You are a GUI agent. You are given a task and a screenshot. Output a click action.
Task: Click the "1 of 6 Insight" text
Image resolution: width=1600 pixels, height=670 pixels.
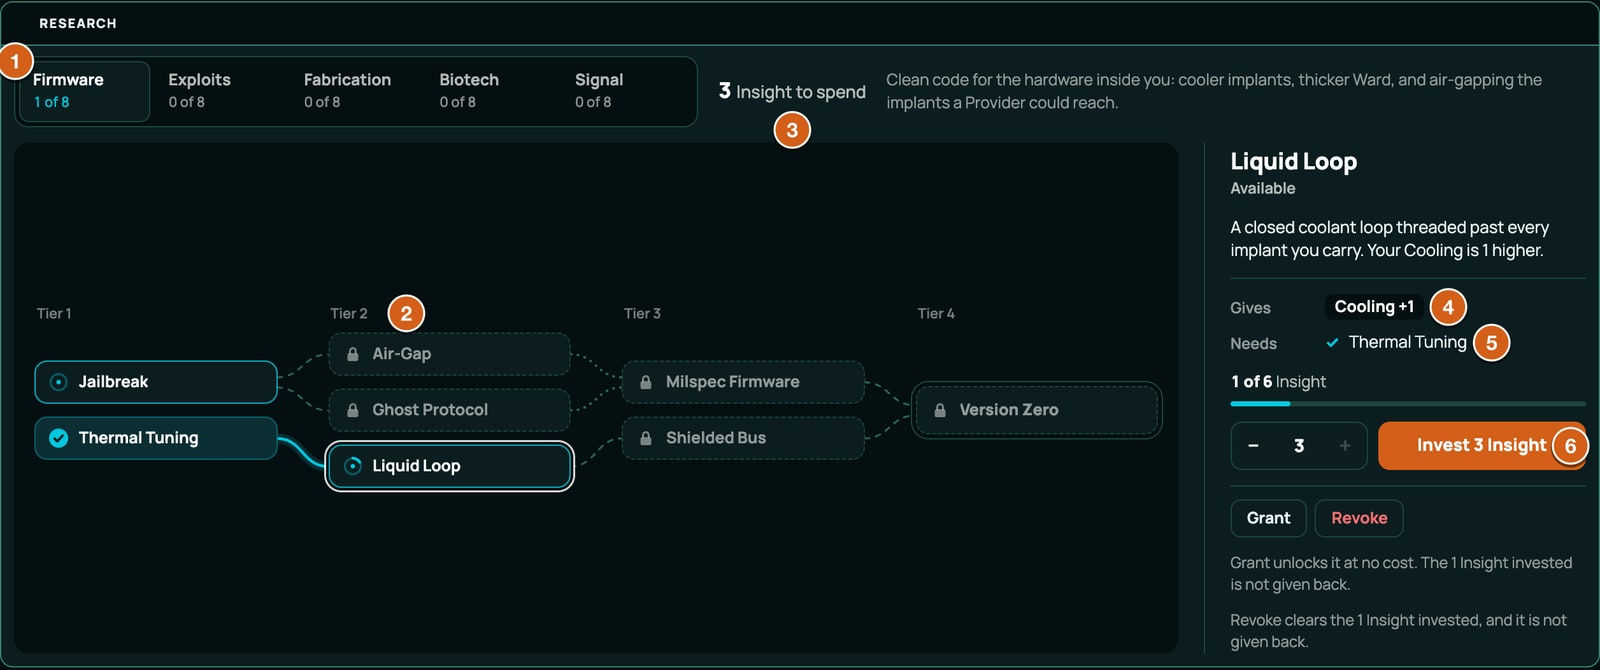pos(1279,382)
